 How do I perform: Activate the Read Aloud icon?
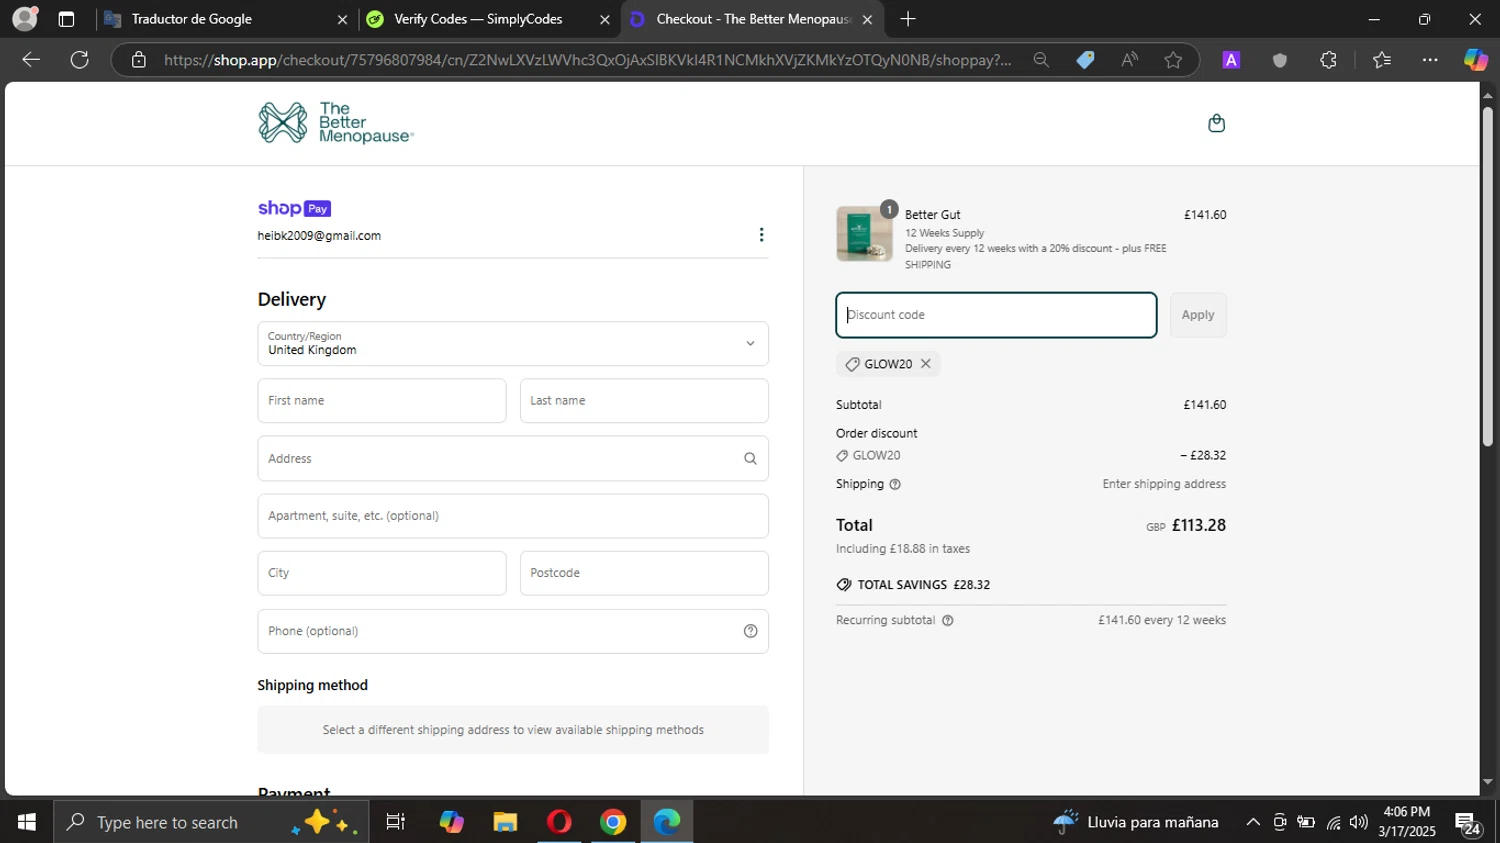(x=1129, y=60)
